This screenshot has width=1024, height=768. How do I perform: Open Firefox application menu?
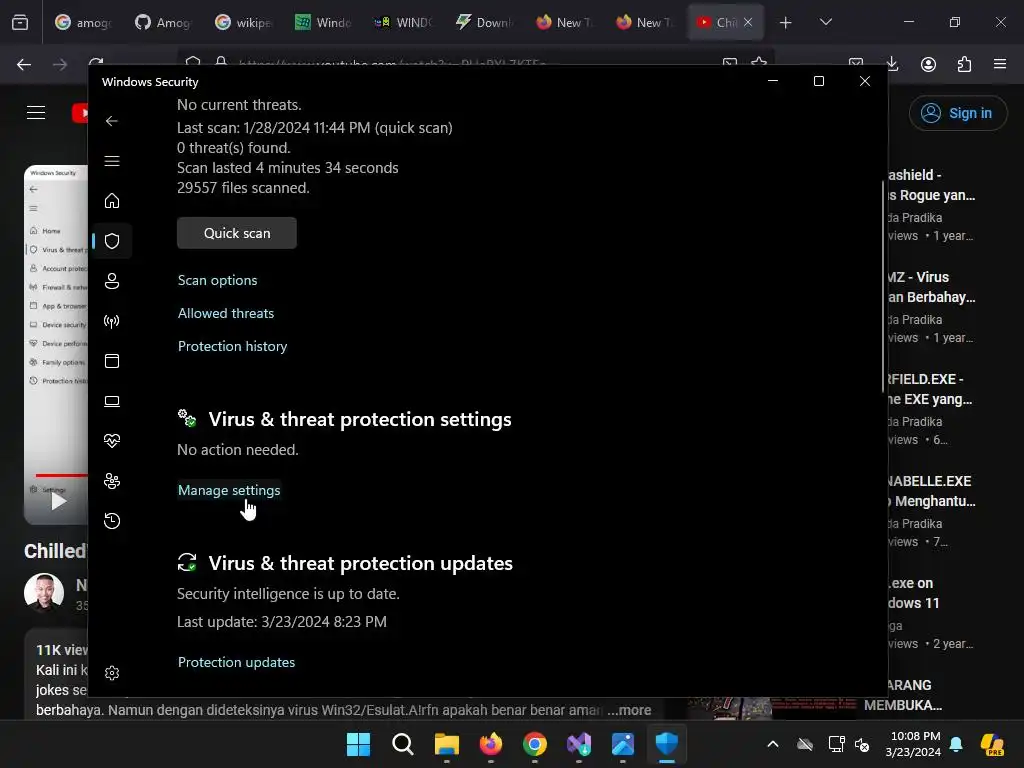pos(1000,64)
